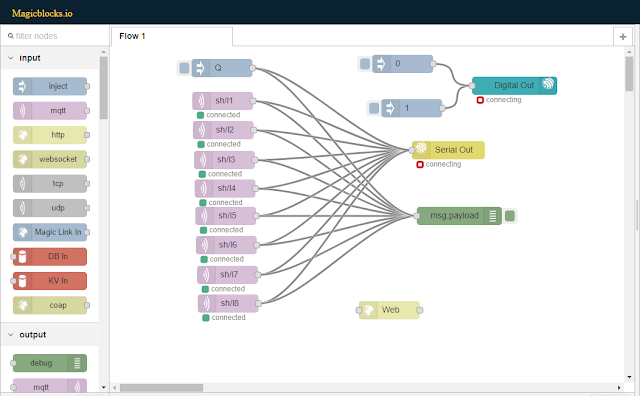Select the sh/l6 mqtt node
Image resolution: width=640 pixels, height=396 pixels.
tap(227, 245)
